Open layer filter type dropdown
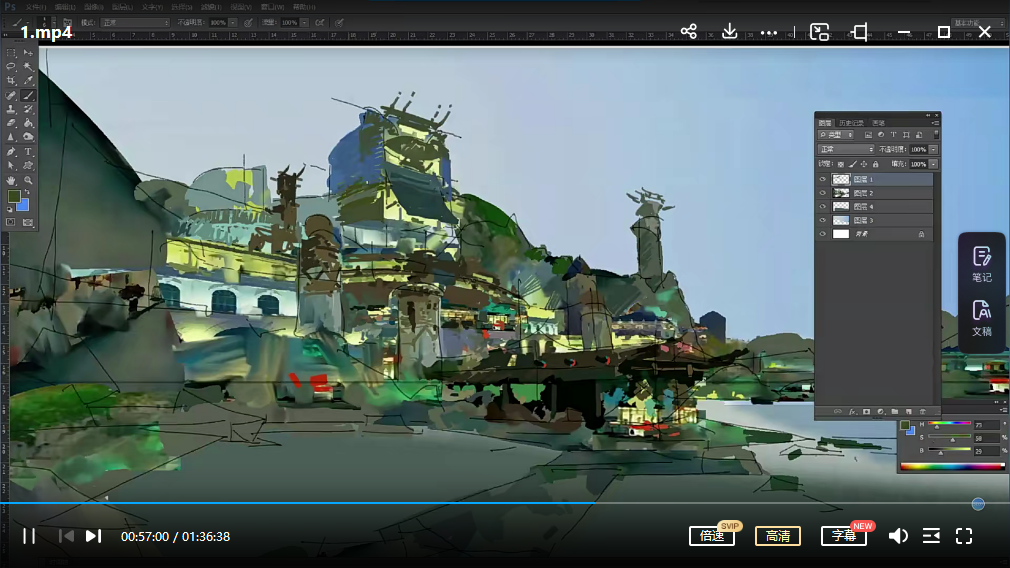Viewport: 1010px width, 568px height. [836, 135]
